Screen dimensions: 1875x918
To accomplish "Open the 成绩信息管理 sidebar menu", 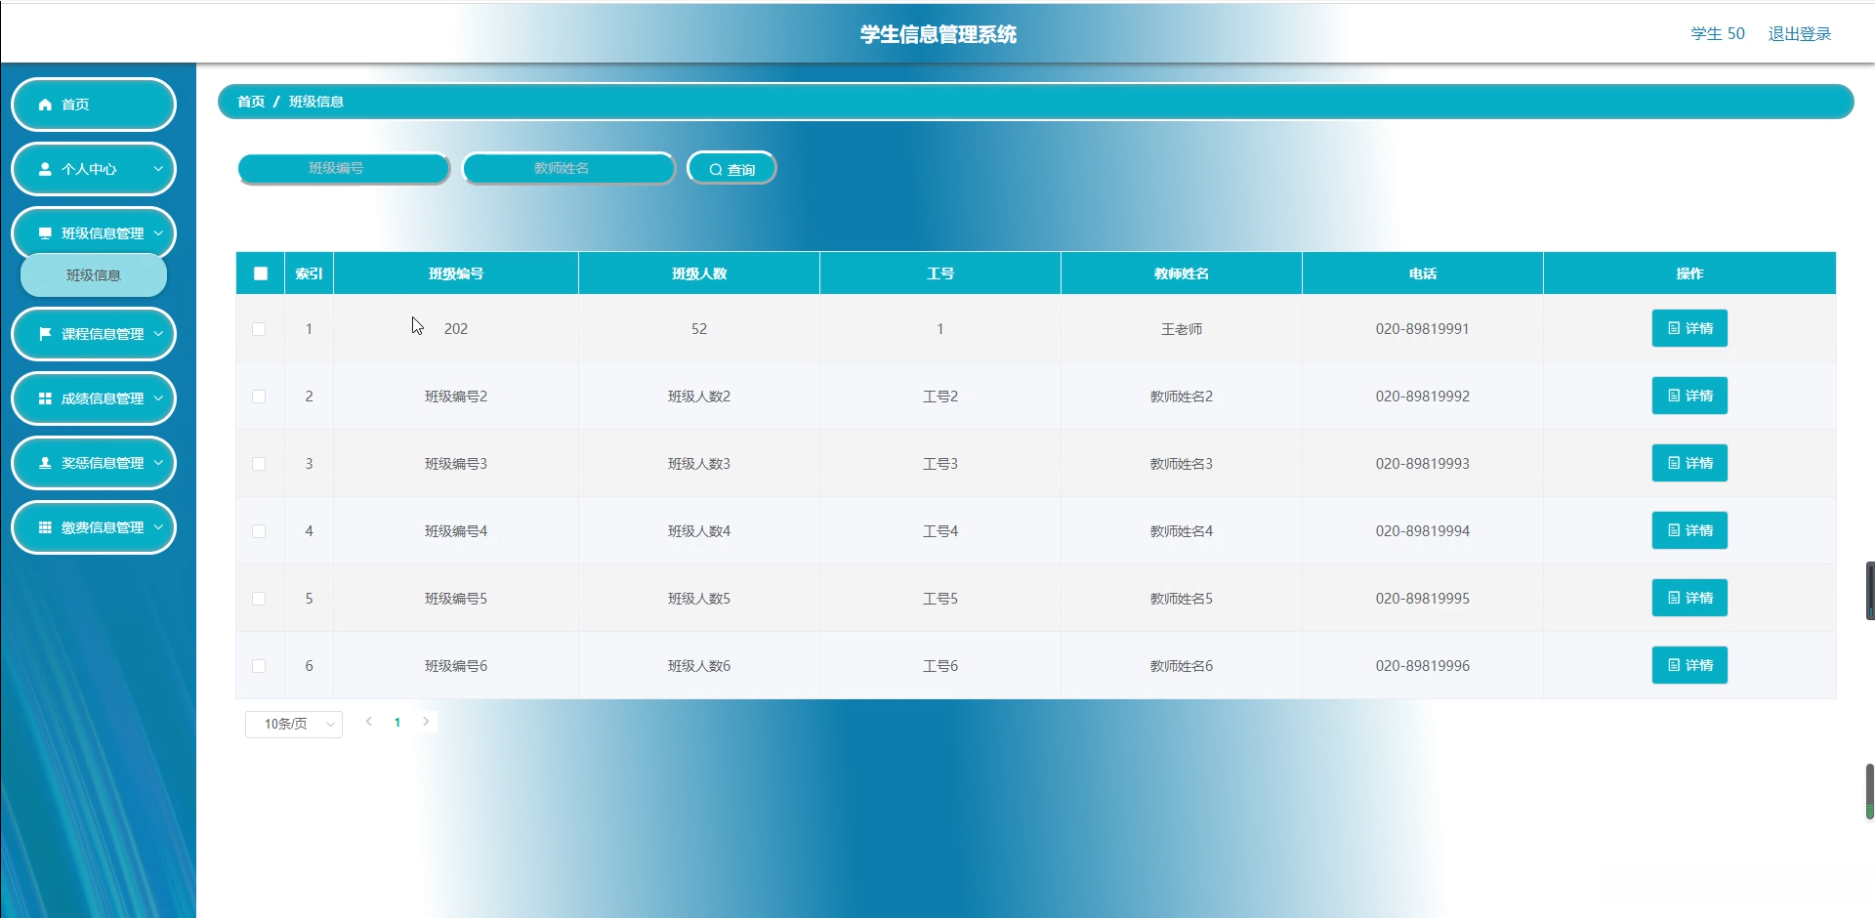I will coord(94,398).
